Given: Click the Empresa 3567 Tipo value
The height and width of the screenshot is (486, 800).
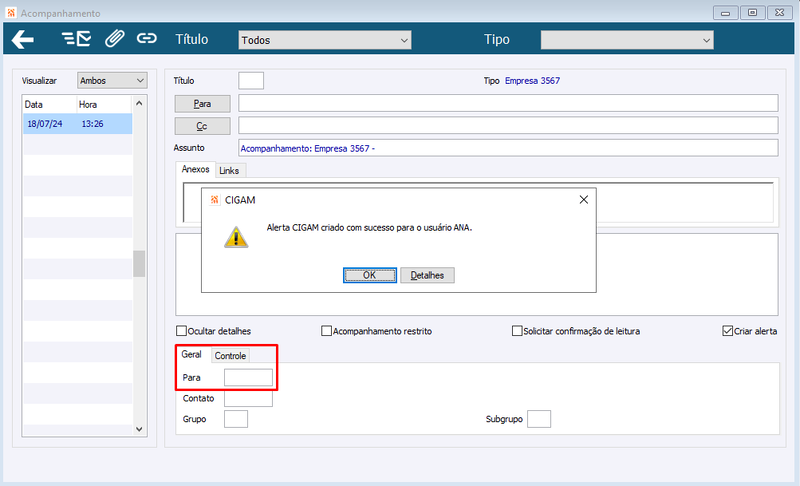Looking at the screenshot, I should [532, 81].
